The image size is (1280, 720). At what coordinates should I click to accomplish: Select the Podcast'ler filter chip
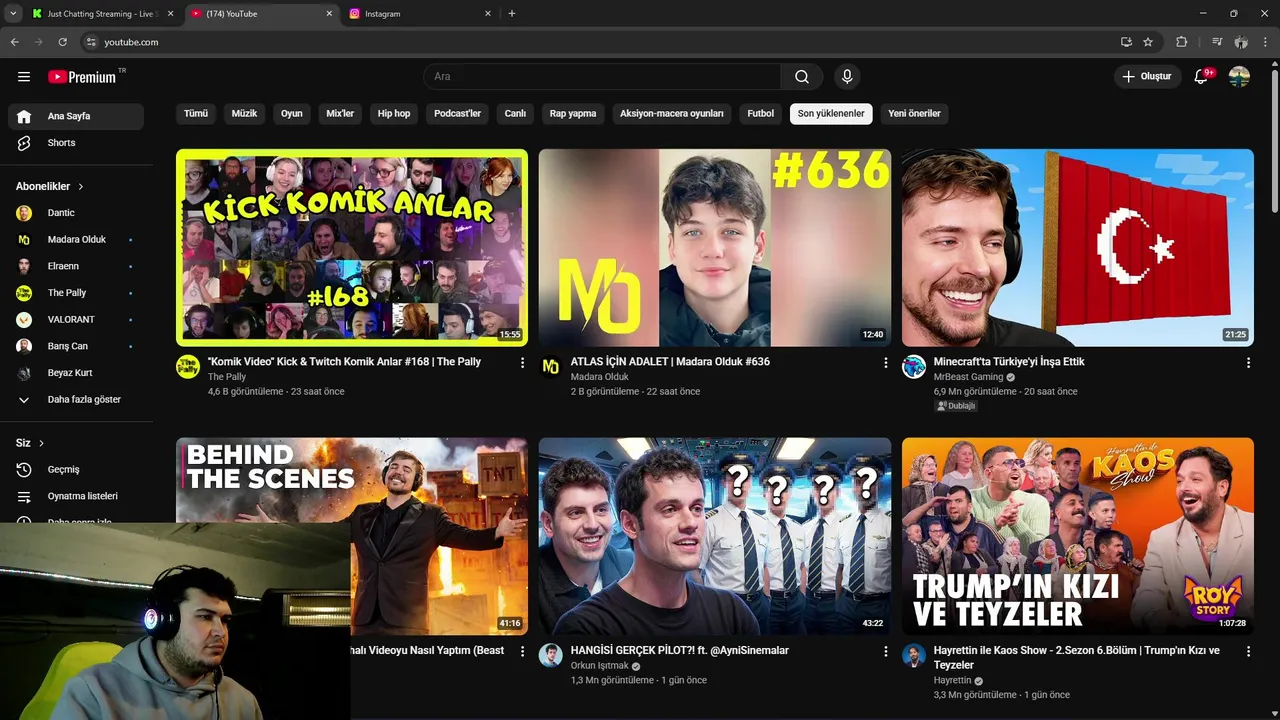point(457,114)
